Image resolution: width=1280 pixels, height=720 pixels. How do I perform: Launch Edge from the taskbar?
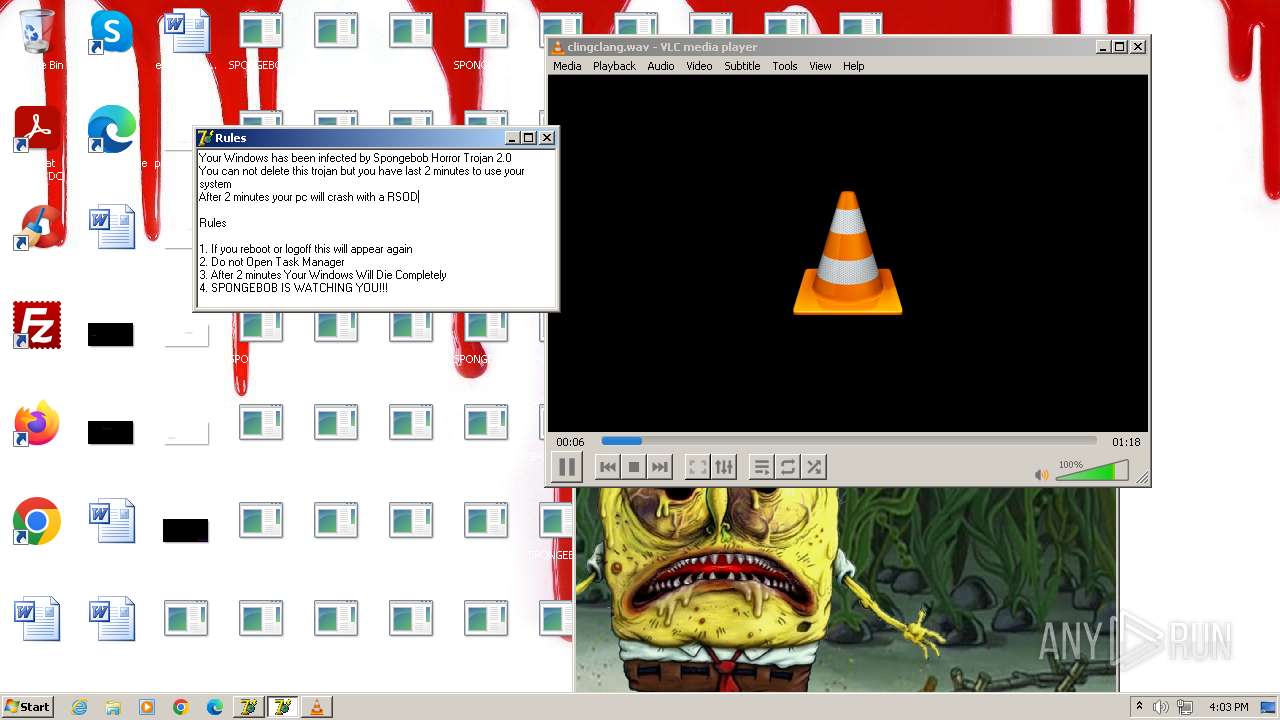(x=214, y=707)
